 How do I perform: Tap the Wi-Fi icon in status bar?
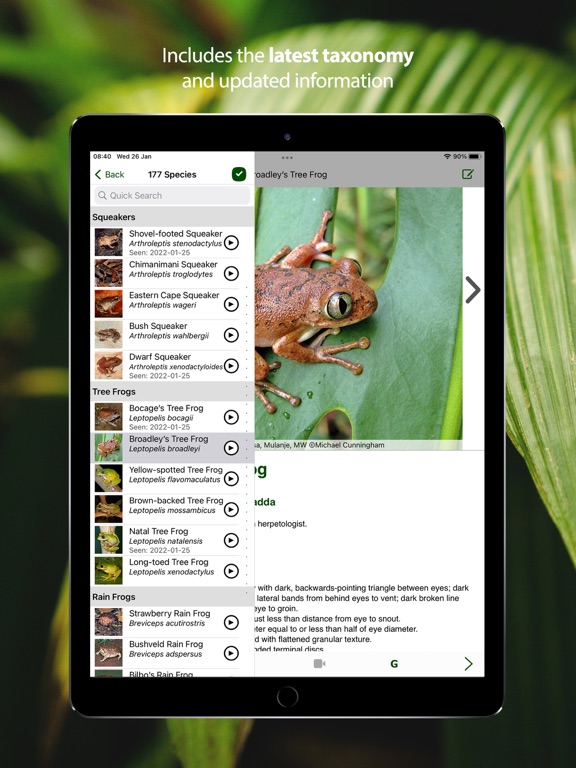point(447,157)
